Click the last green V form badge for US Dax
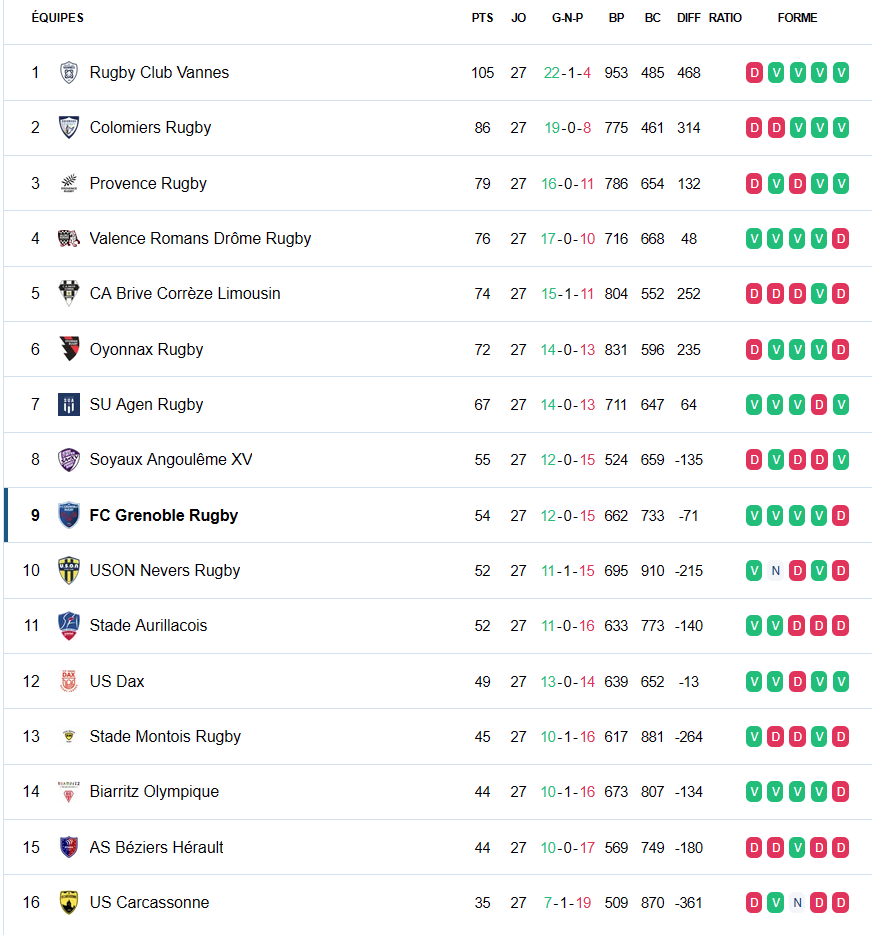 841,681
